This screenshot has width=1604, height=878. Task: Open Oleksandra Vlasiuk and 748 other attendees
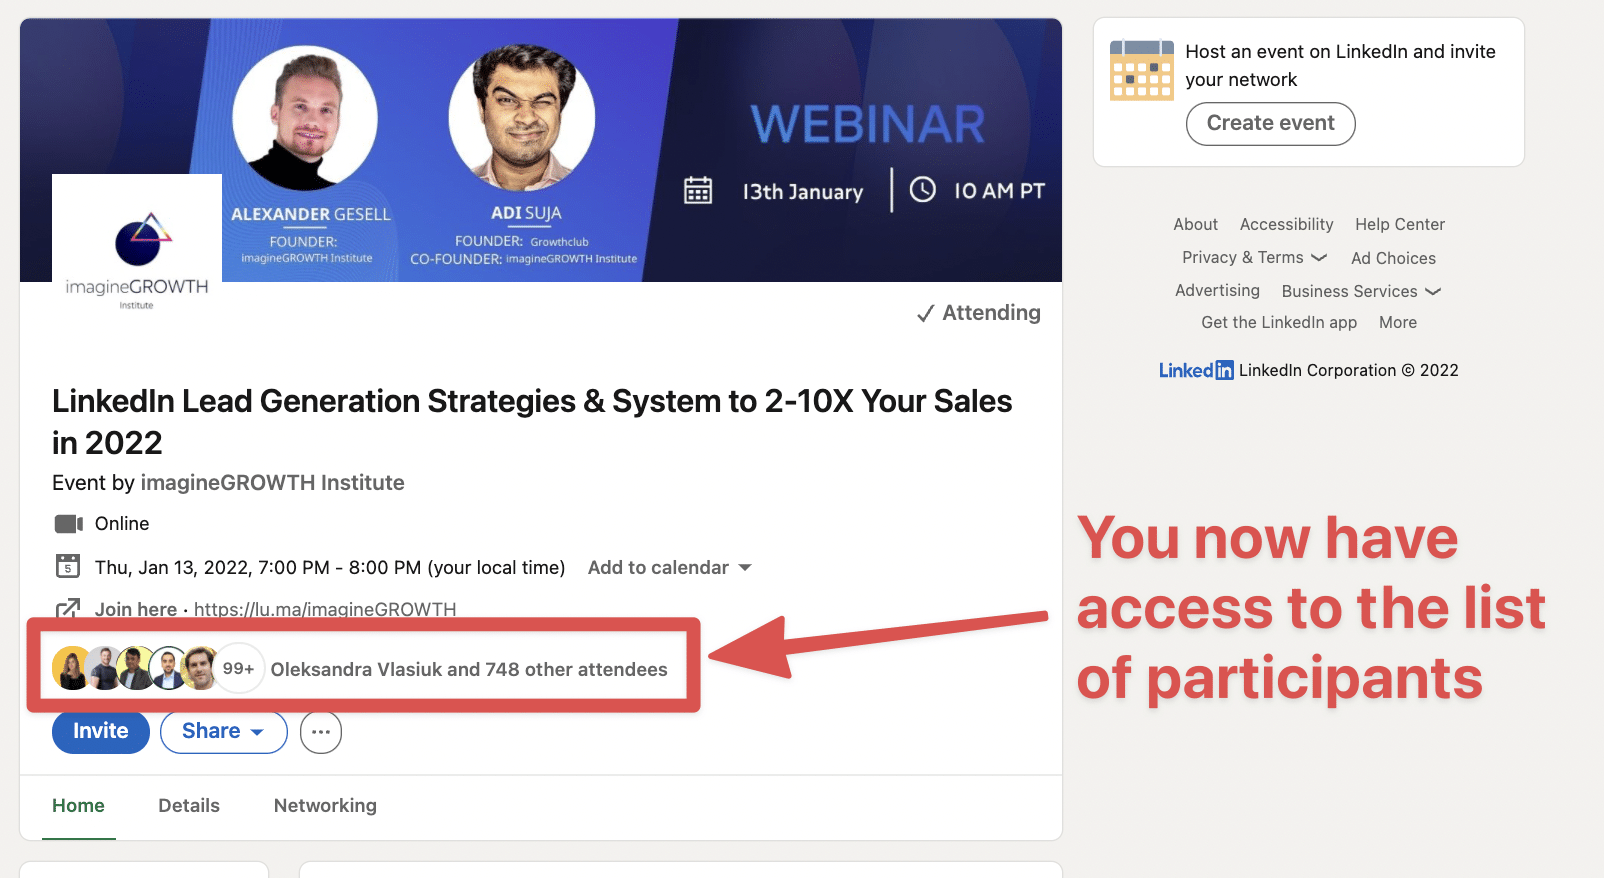469,669
